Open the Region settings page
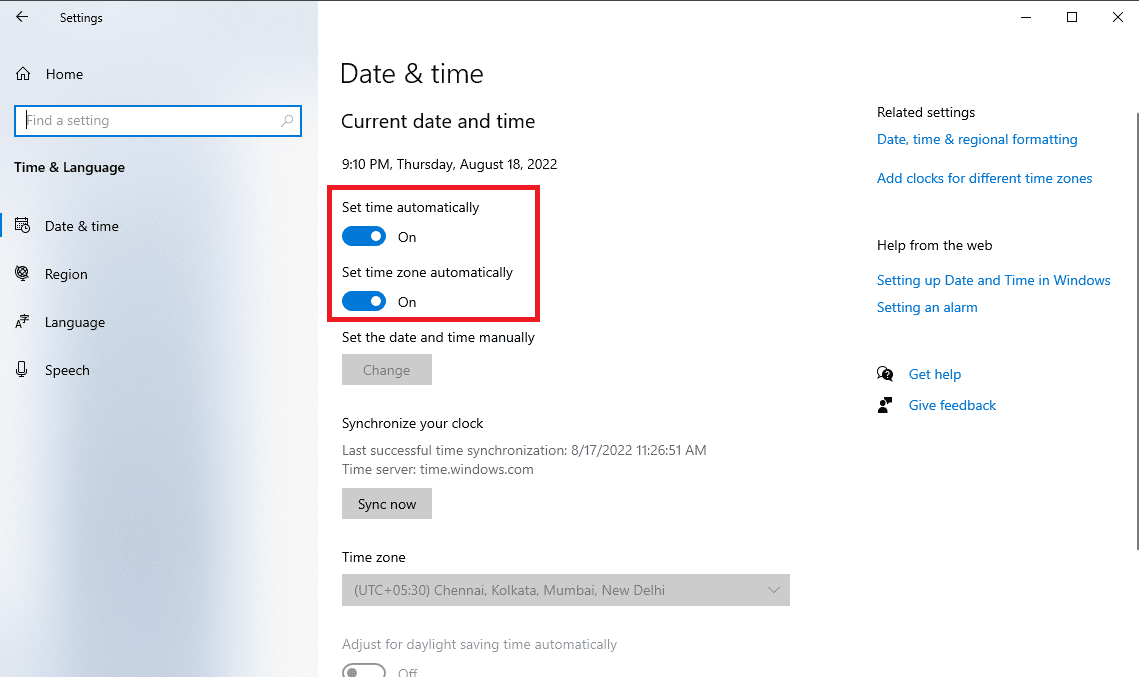 [66, 274]
